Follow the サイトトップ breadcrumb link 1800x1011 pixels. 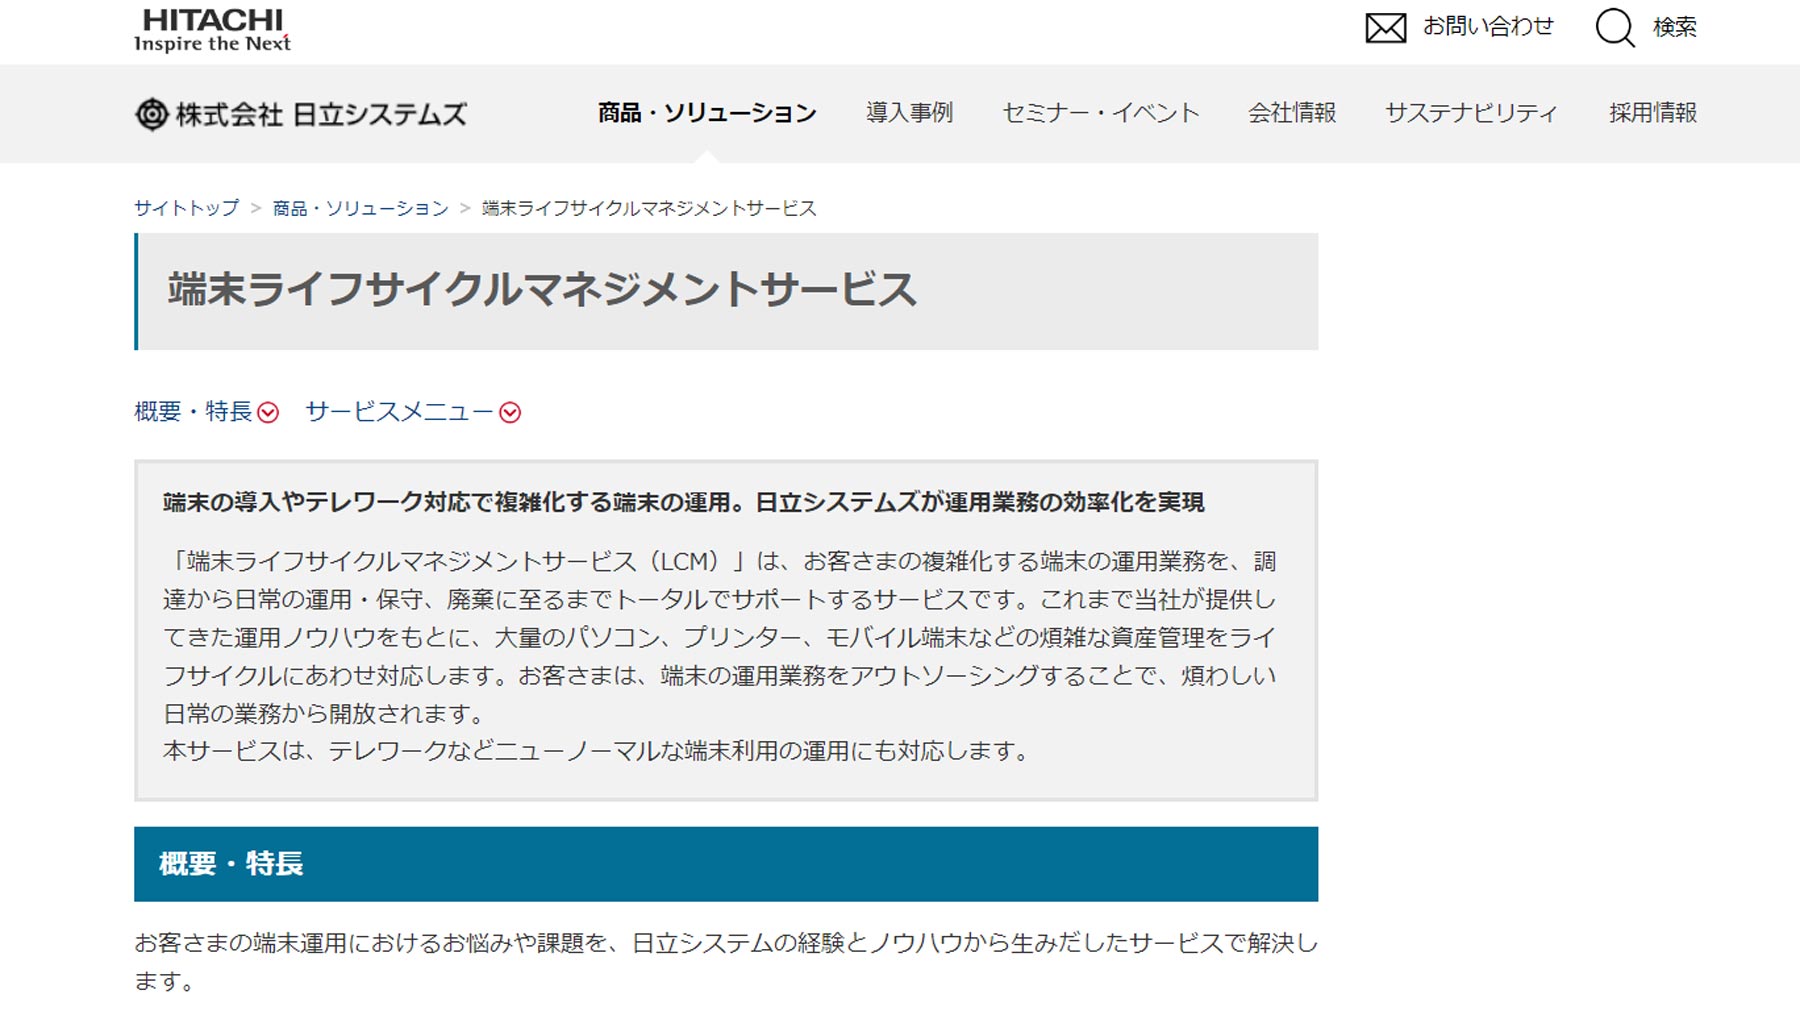(187, 208)
